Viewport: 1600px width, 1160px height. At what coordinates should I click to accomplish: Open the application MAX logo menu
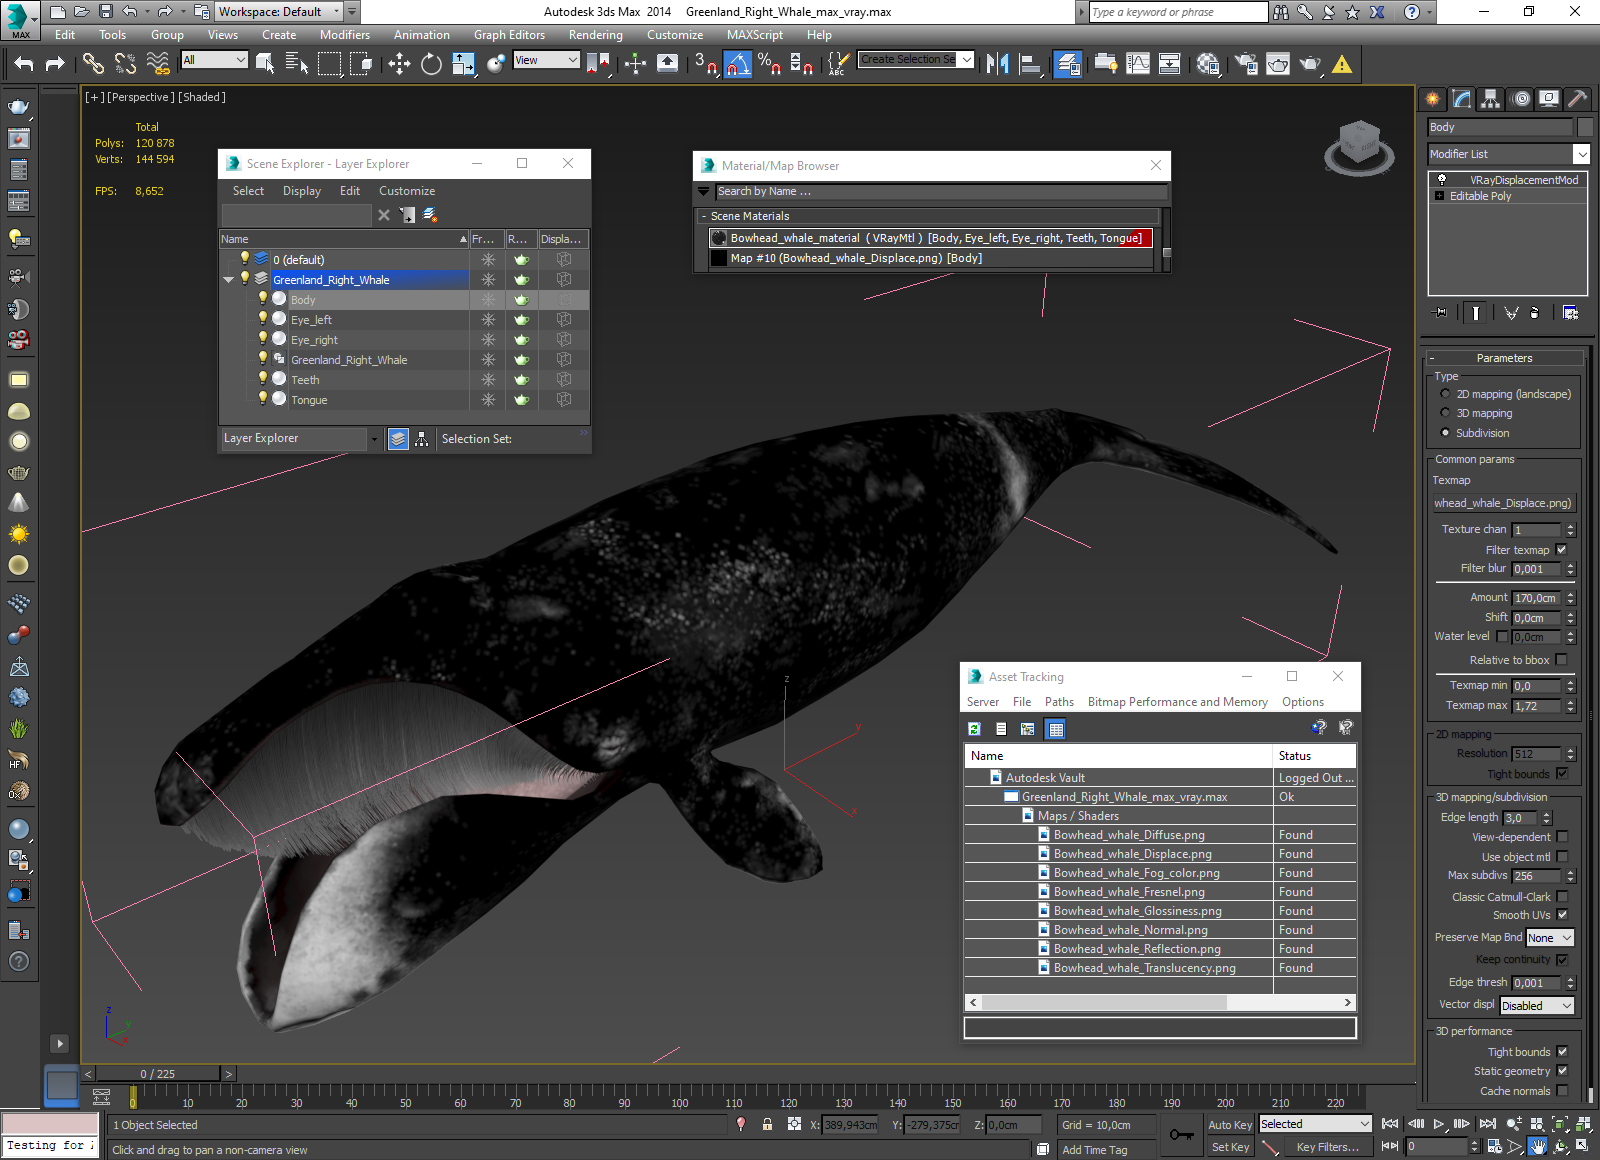[20, 19]
